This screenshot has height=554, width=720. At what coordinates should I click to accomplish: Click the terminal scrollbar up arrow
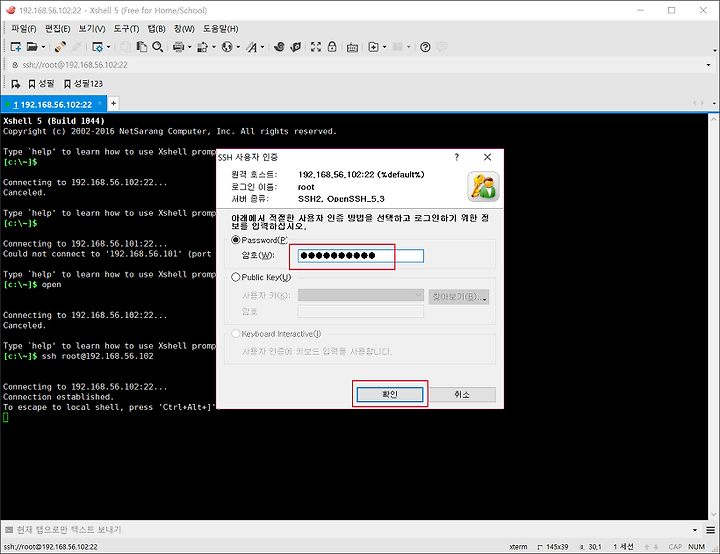pyautogui.click(x=714, y=118)
